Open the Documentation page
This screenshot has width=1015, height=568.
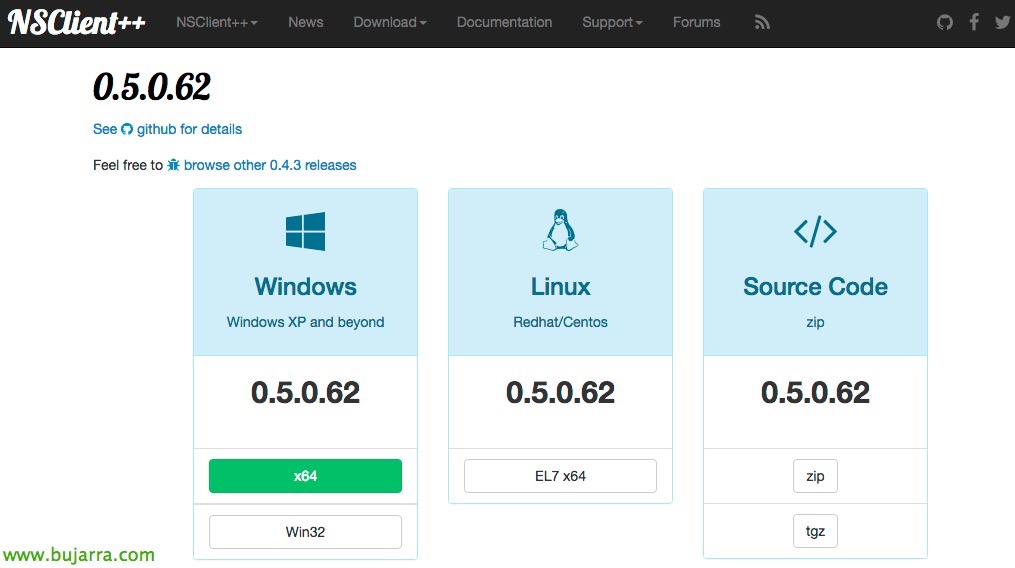click(504, 22)
